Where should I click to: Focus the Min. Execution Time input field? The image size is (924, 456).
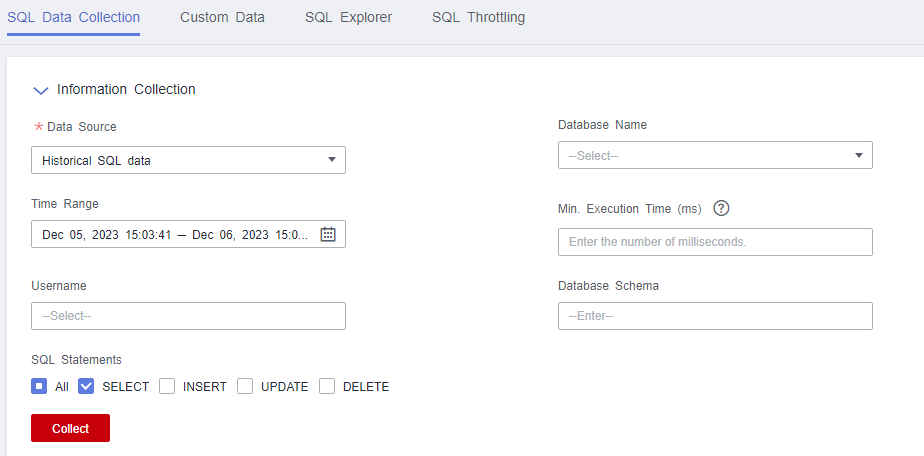[x=715, y=242]
